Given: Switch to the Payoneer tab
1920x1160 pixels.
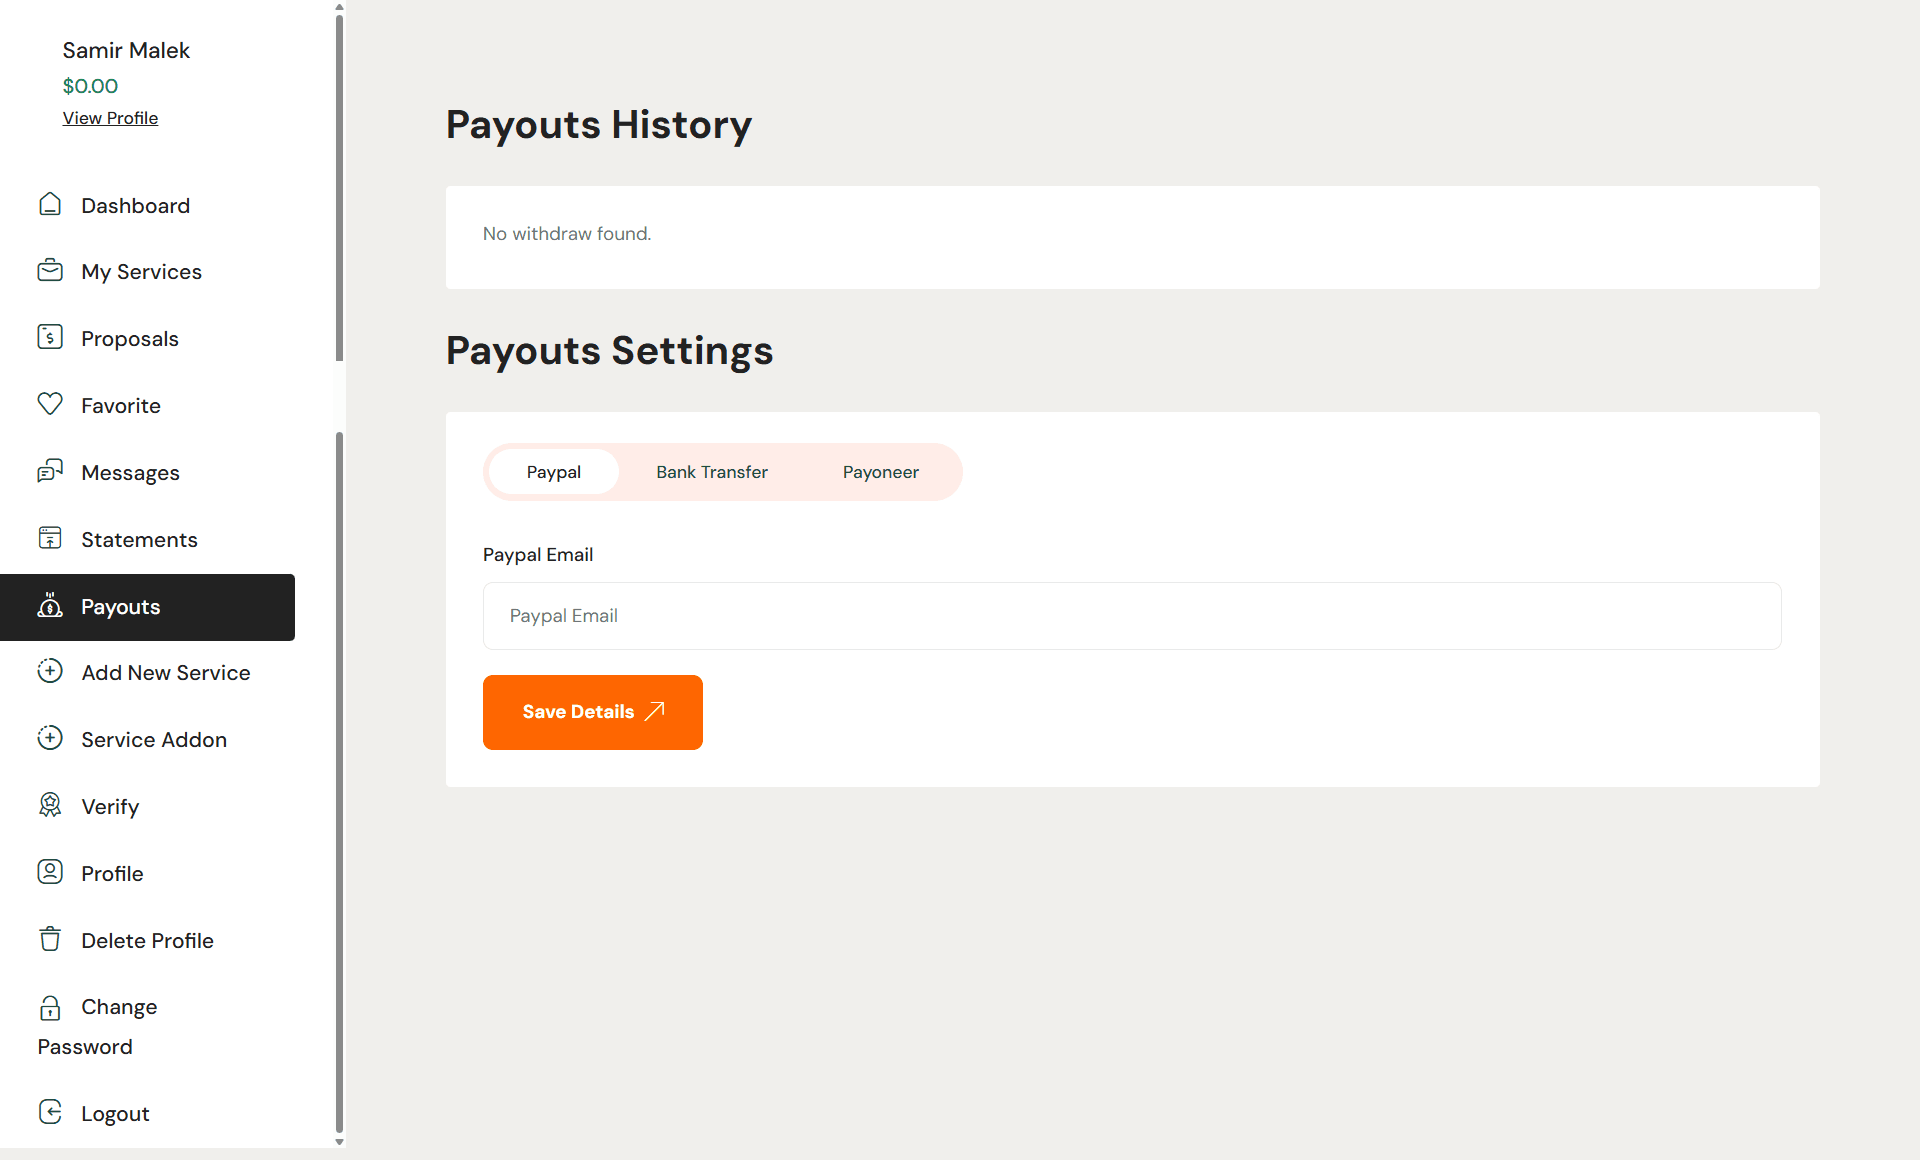Looking at the screenshot, I should point(880,472).
